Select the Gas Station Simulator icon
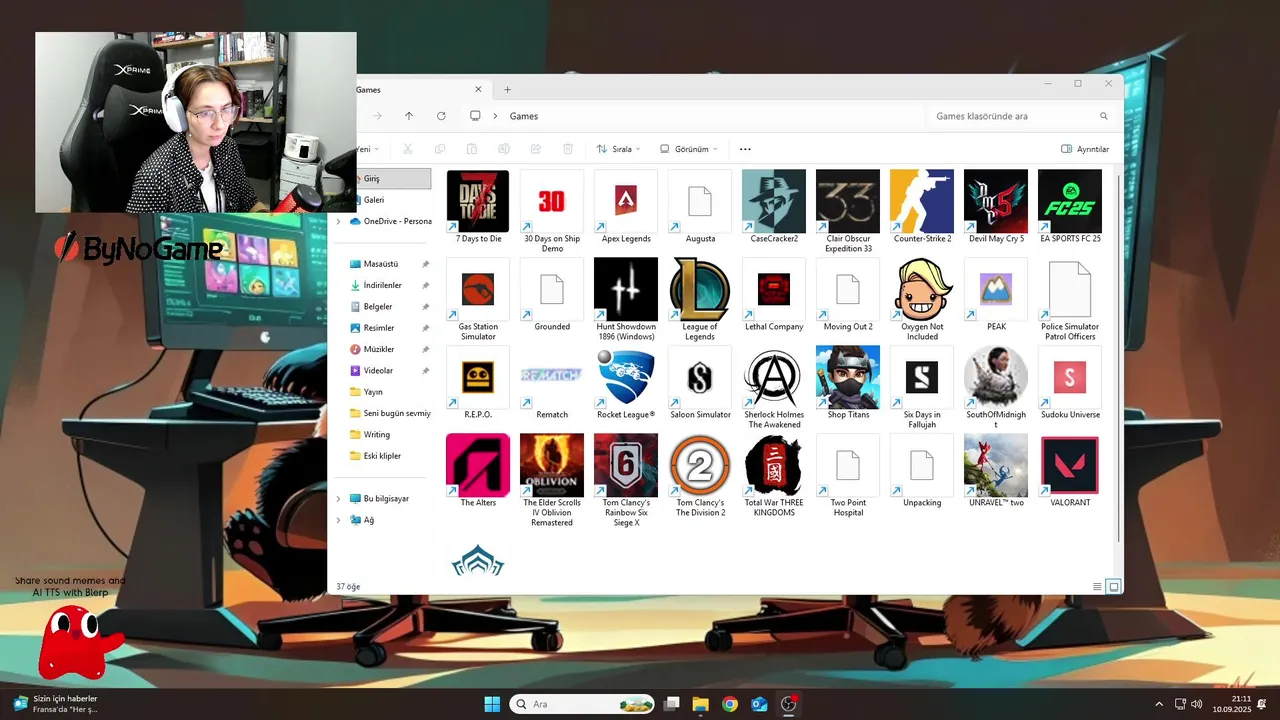Screen dimensions: 1280x720 pyautogui.click(x=478, y=289)
